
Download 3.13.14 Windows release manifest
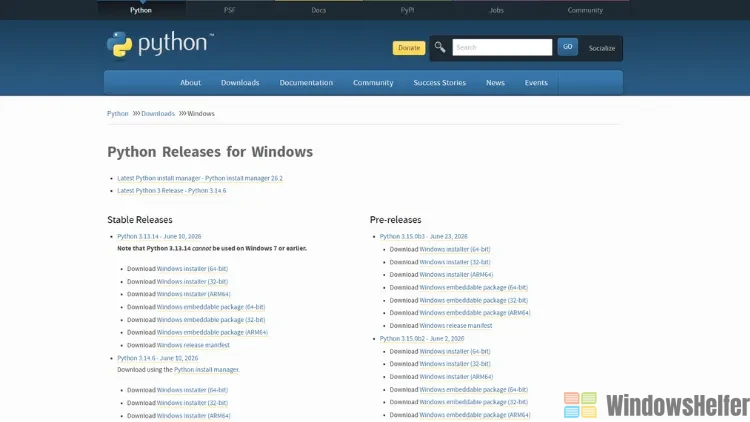193,345
